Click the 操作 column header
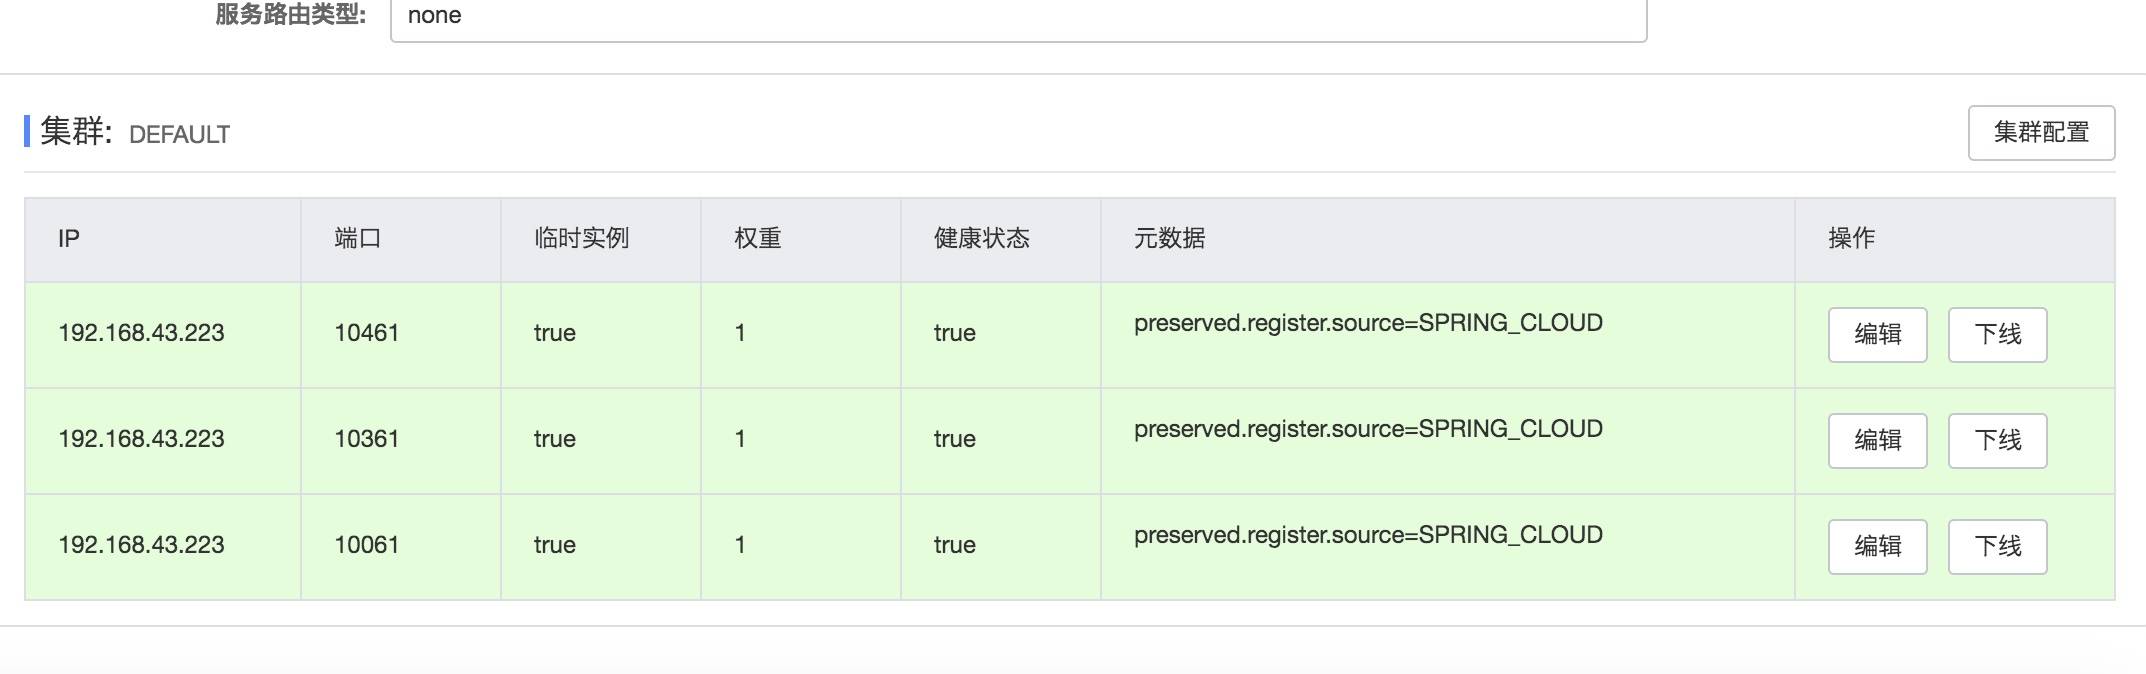Screen dimensions: 2146x674 pyautogui.click(x=1851, y=239)
